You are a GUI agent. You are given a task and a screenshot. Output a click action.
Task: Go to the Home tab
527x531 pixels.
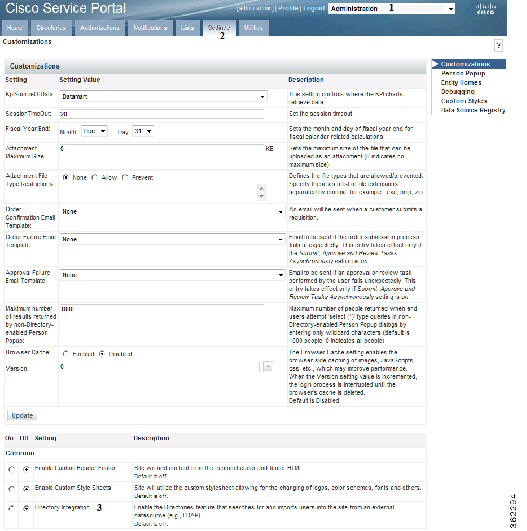[15, 28]
